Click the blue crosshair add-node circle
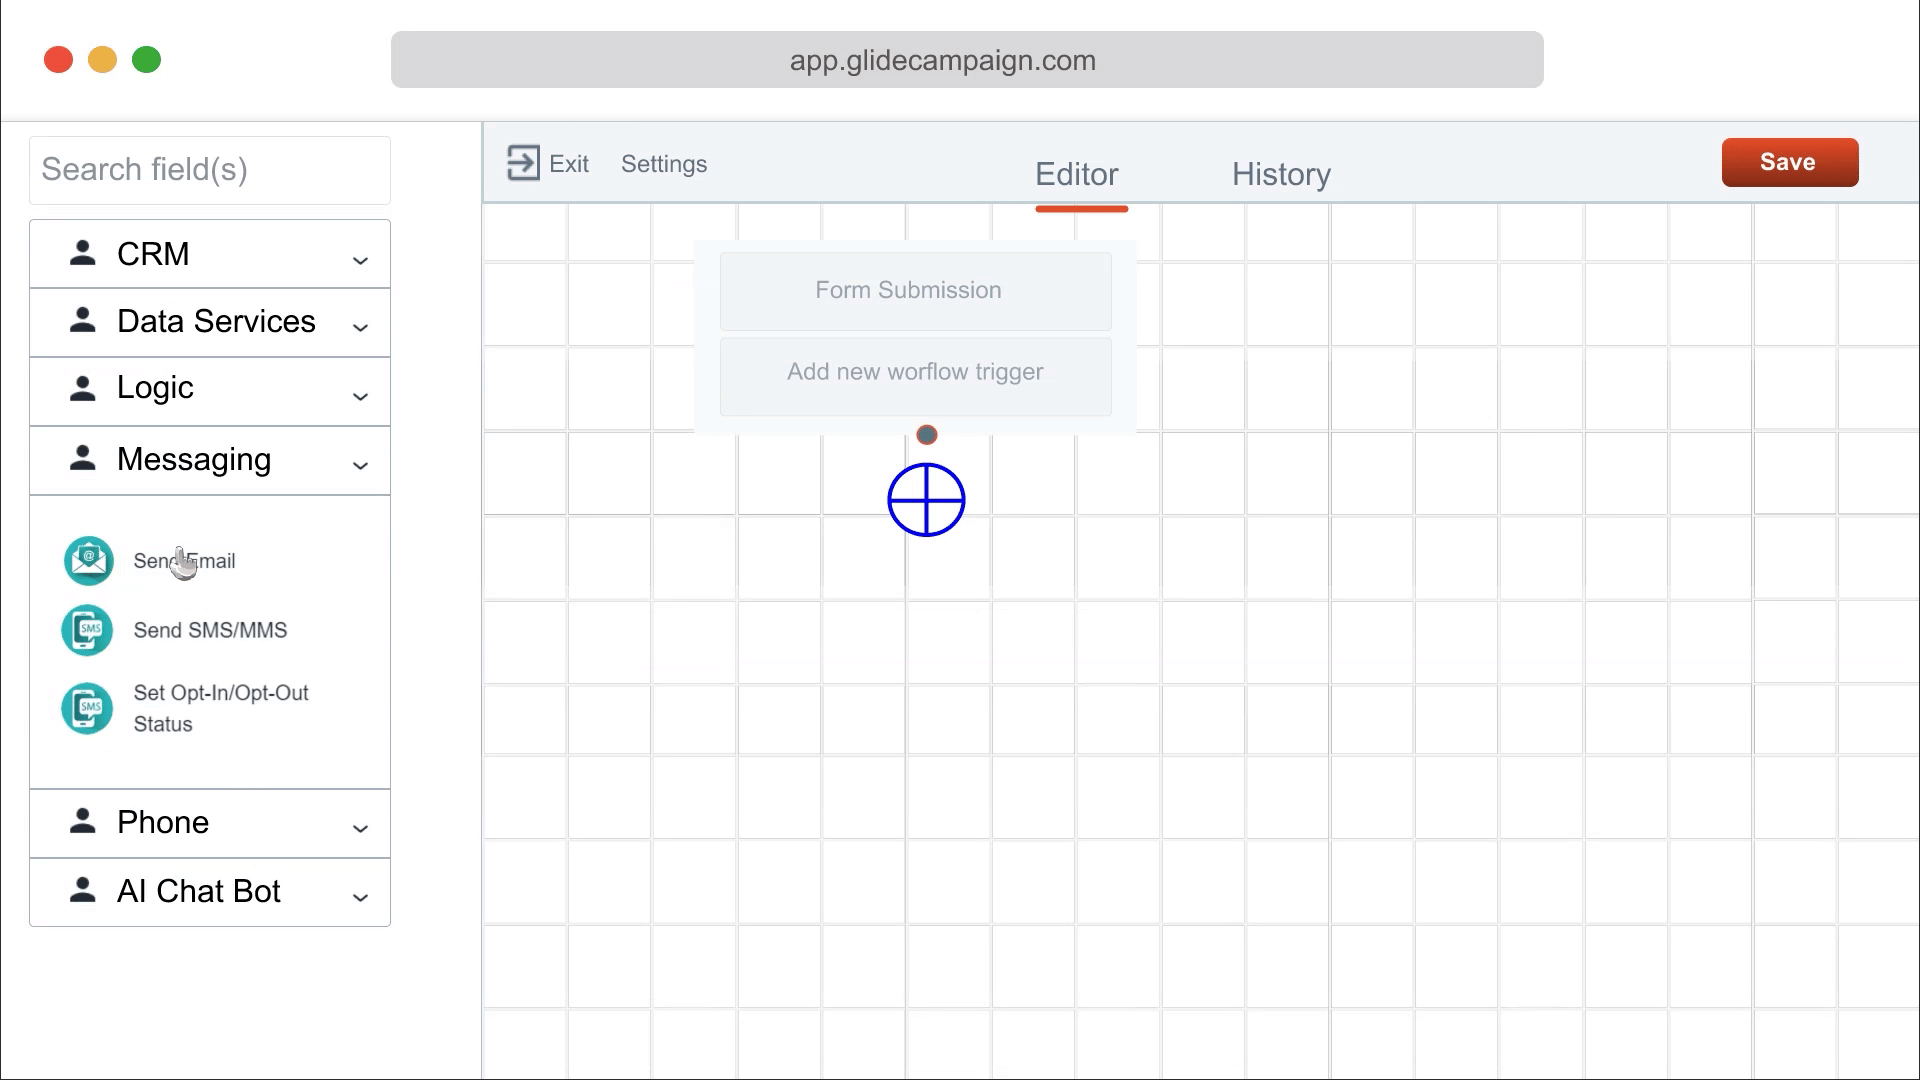The image size is (1920, 1080). pos(926,500)
